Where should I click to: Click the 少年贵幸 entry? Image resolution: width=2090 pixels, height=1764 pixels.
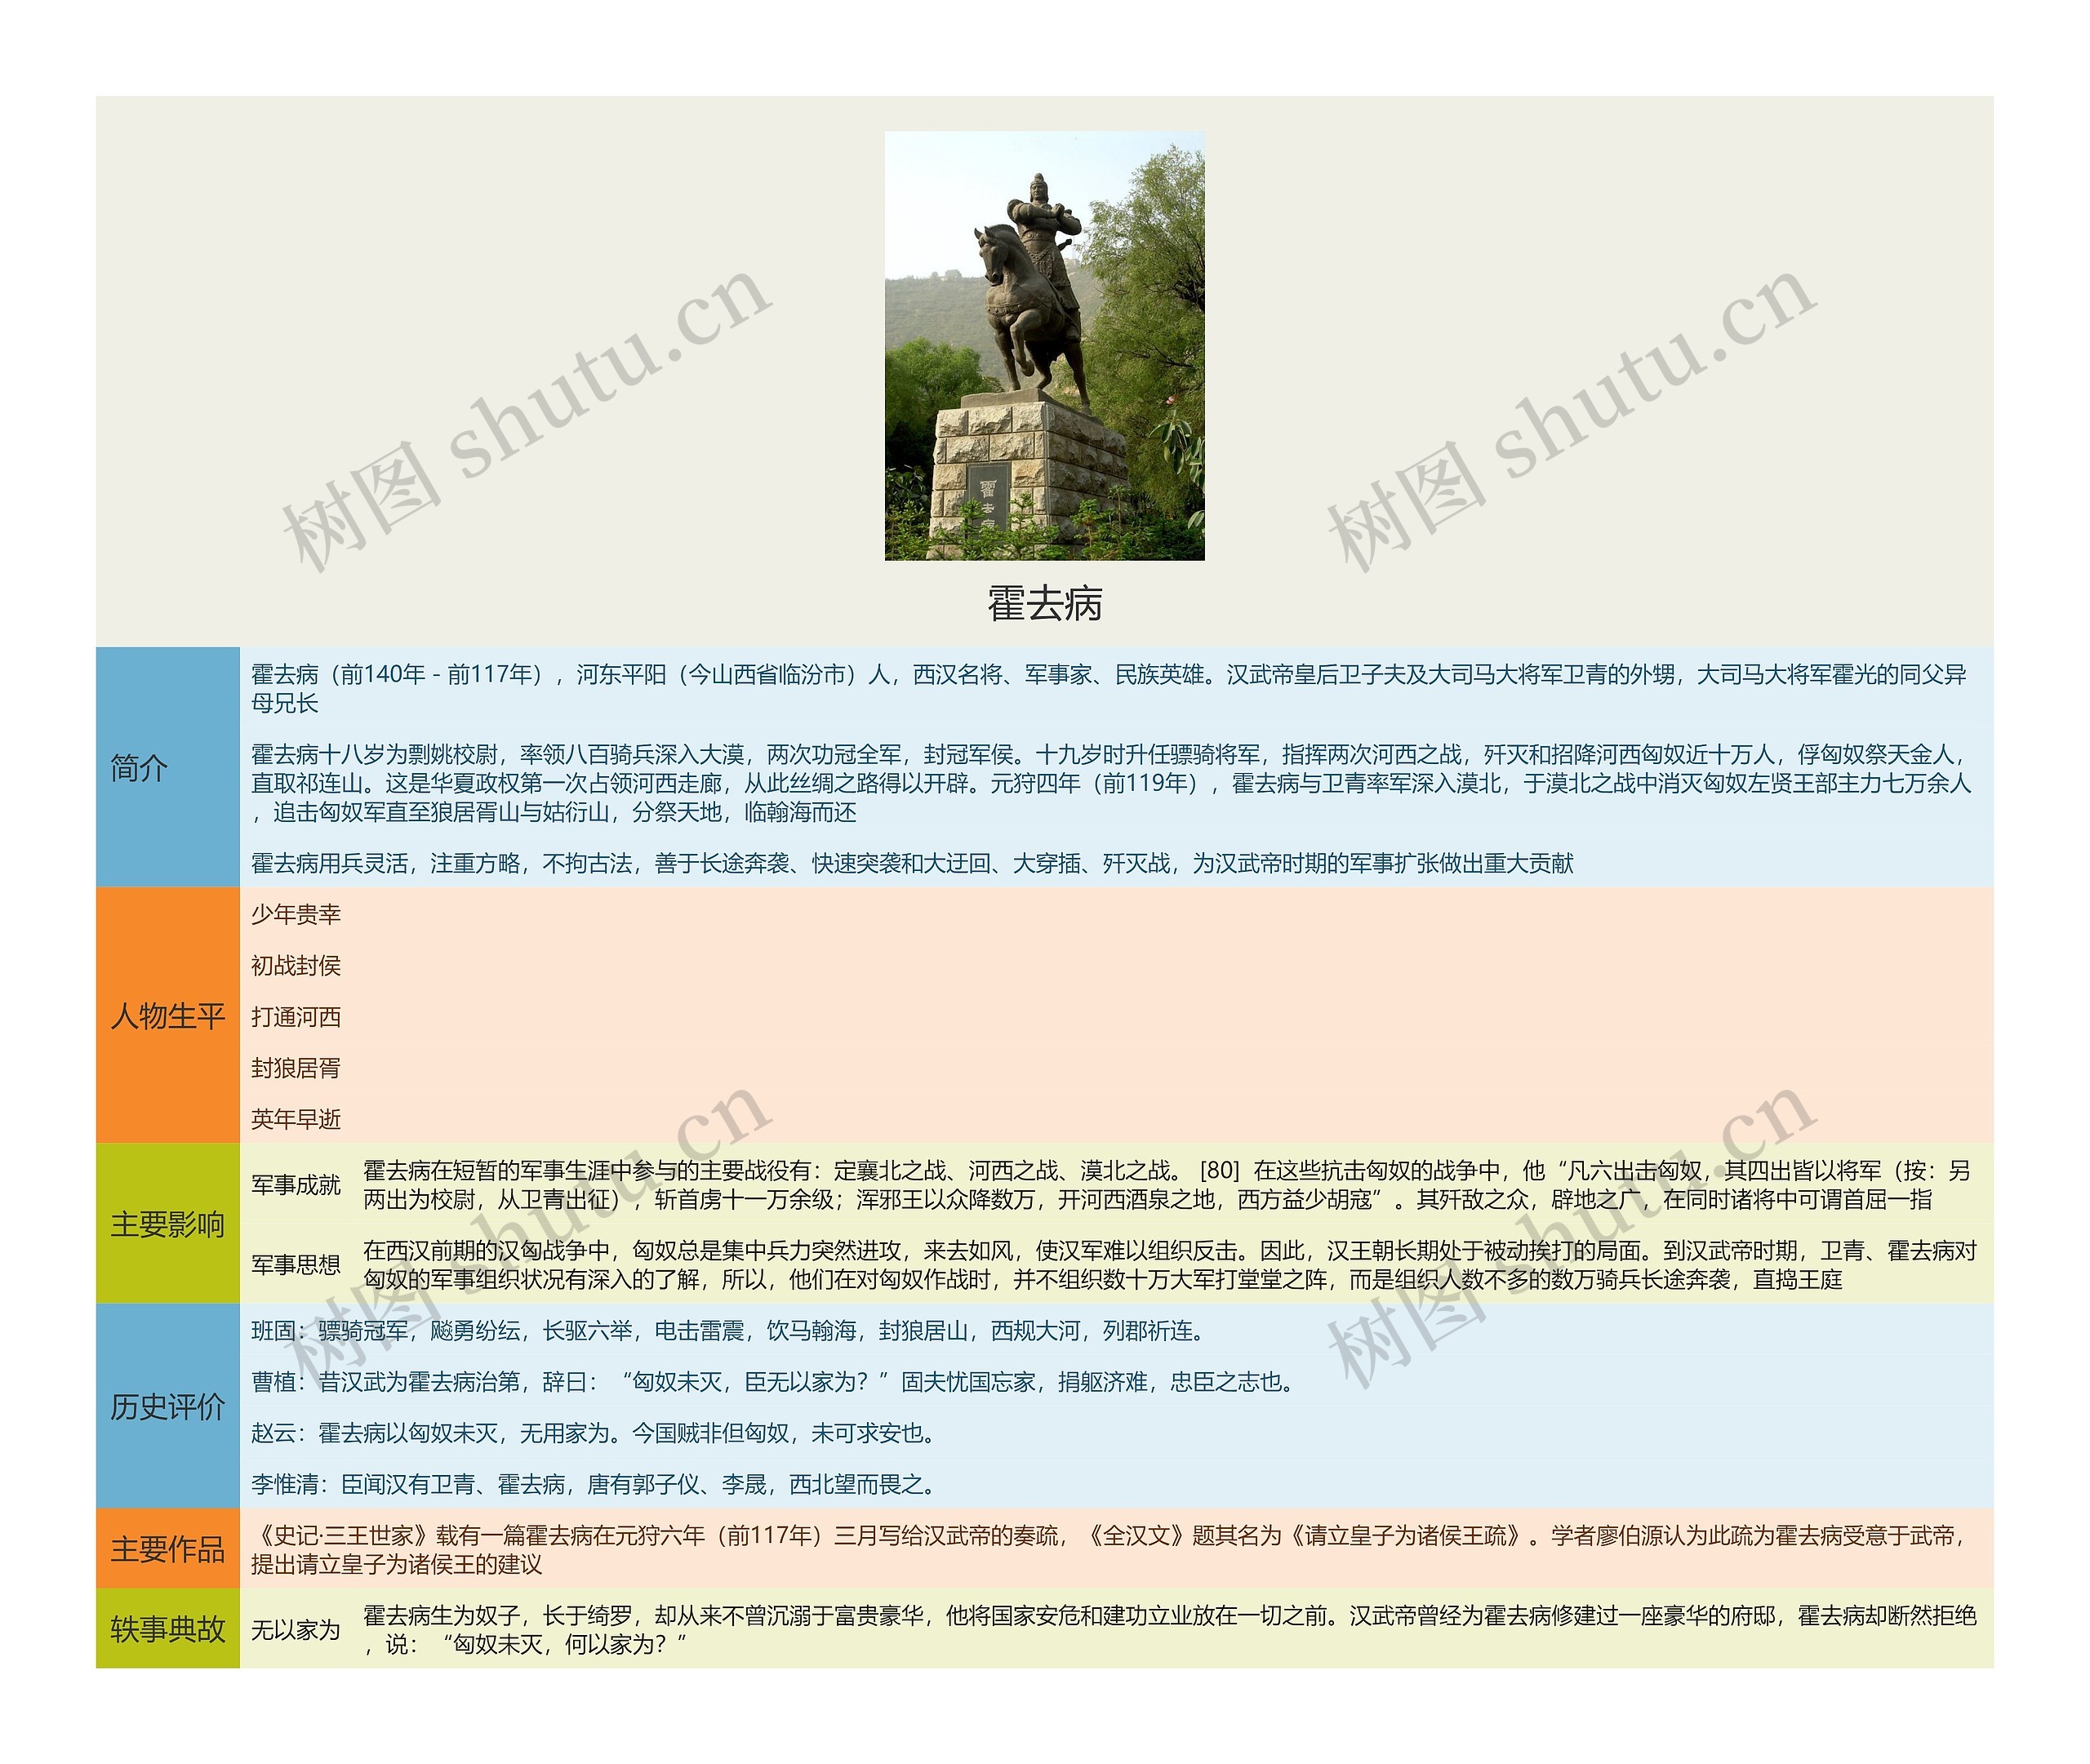point(296,914)
